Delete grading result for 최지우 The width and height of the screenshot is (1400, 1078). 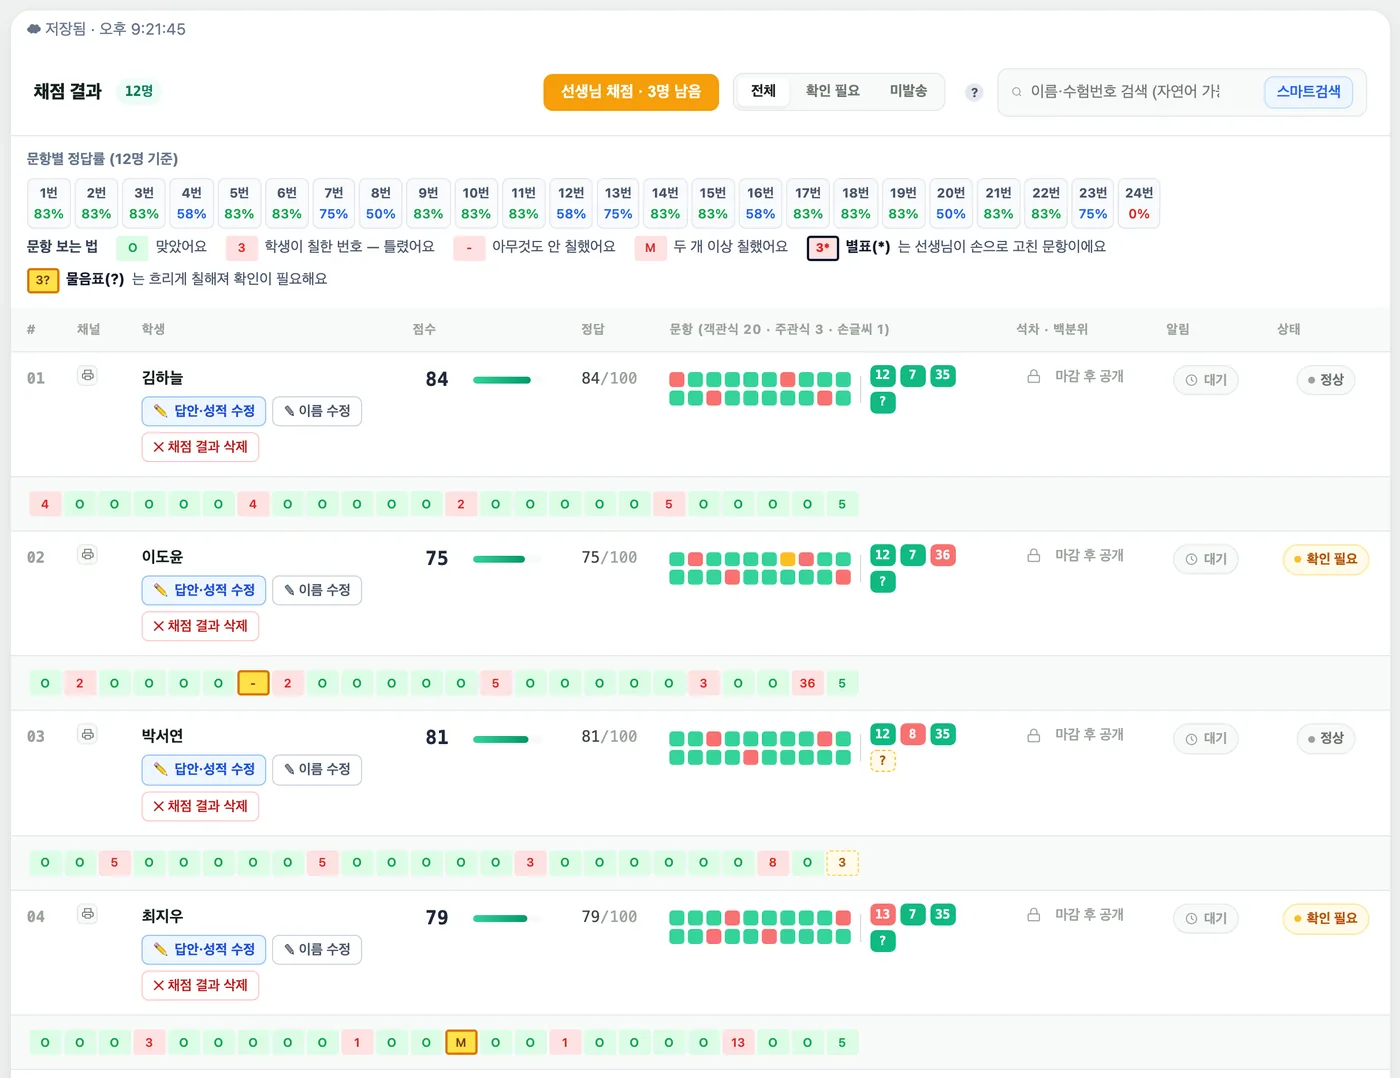(200, 985)
